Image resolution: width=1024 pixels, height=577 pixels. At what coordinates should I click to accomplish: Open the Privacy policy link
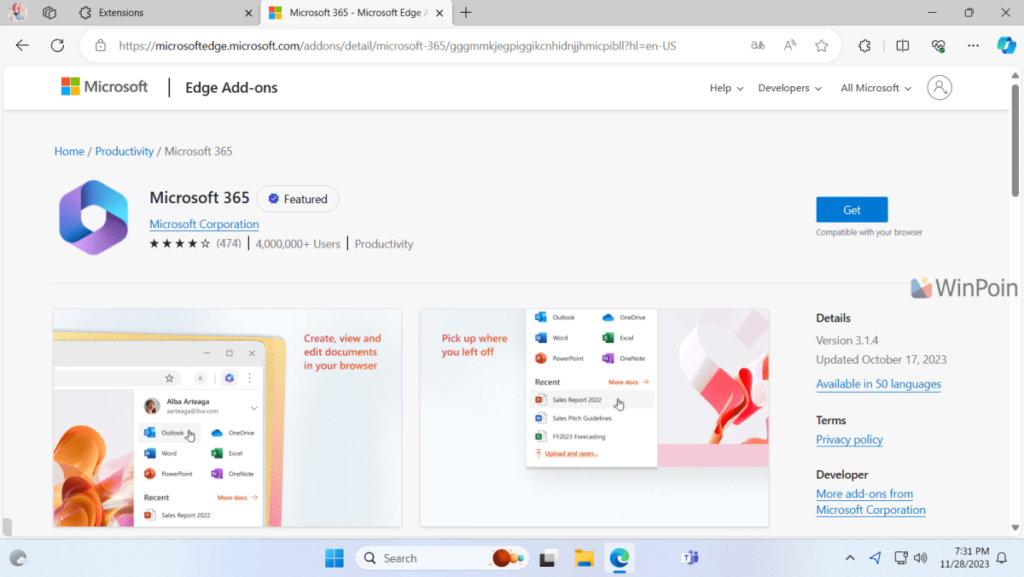(849, 439)
